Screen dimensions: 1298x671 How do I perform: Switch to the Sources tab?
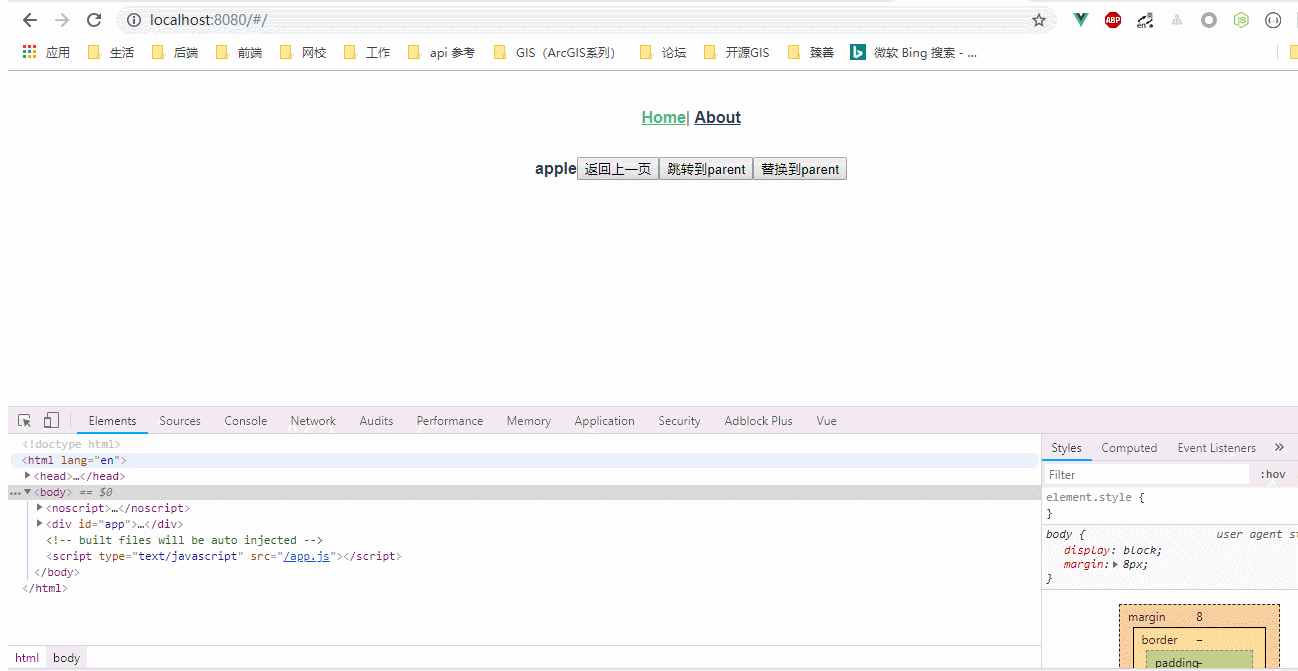click(x=180, y=421)
